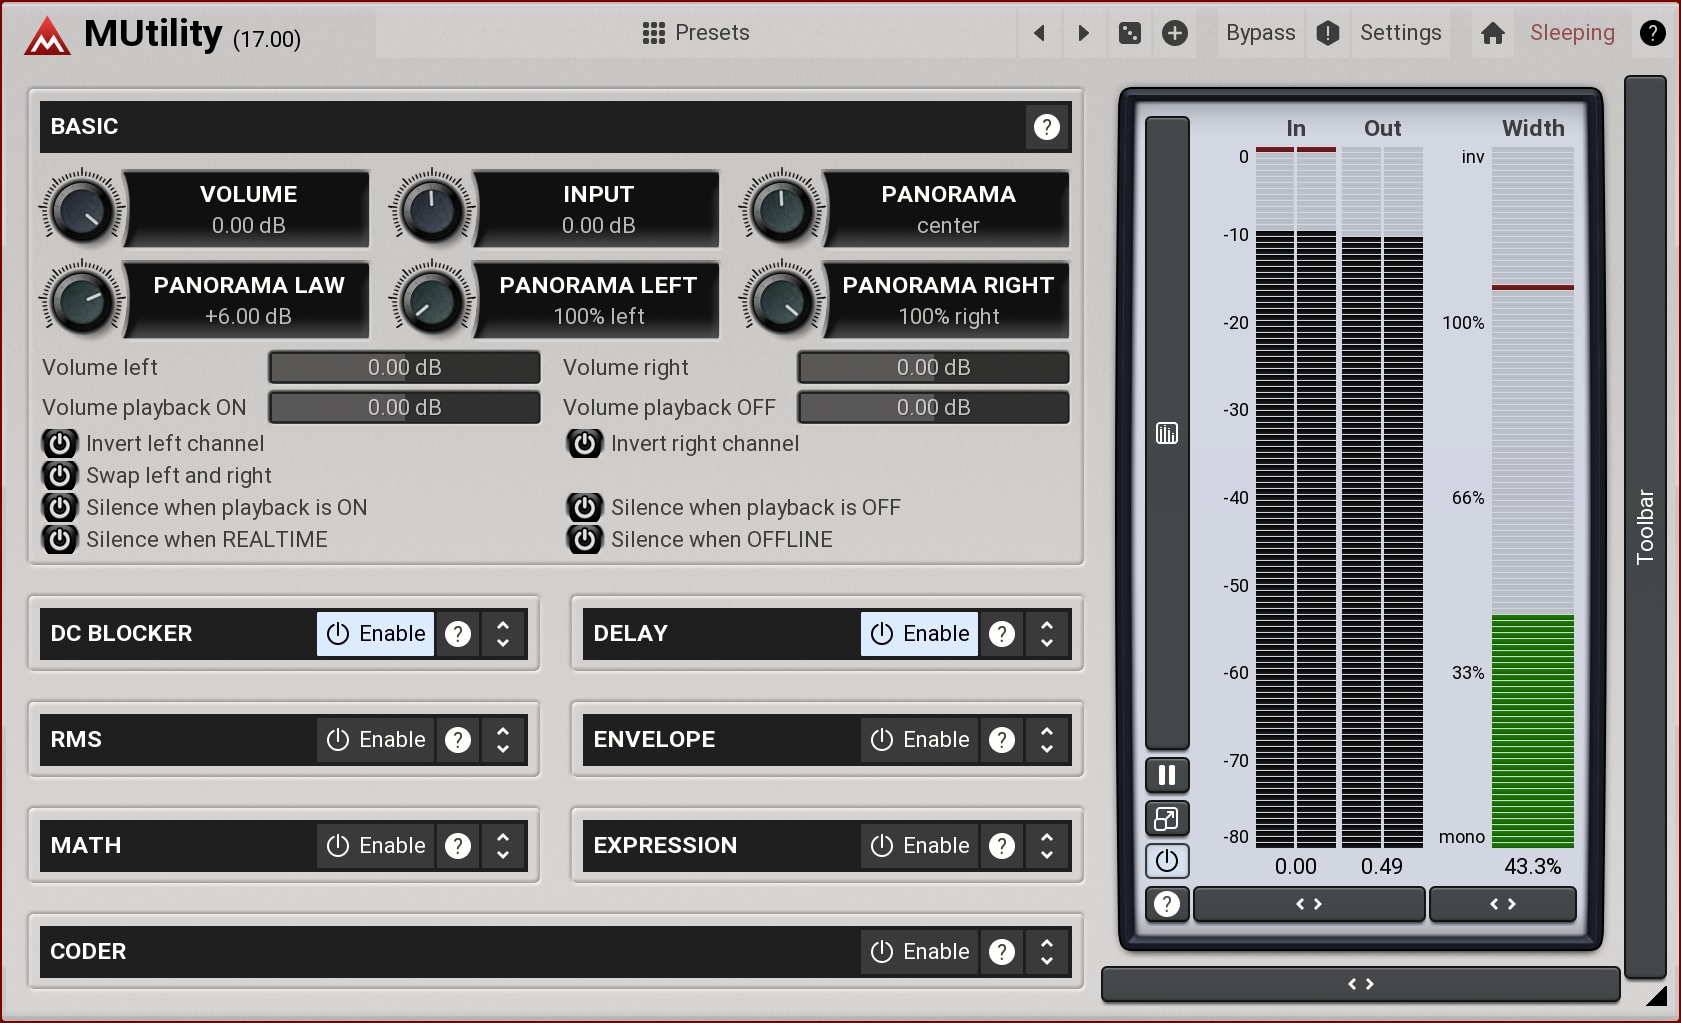
Task: Expand the DELAY section arrows
Action: pyautogui.click(x=1047, y=634)
